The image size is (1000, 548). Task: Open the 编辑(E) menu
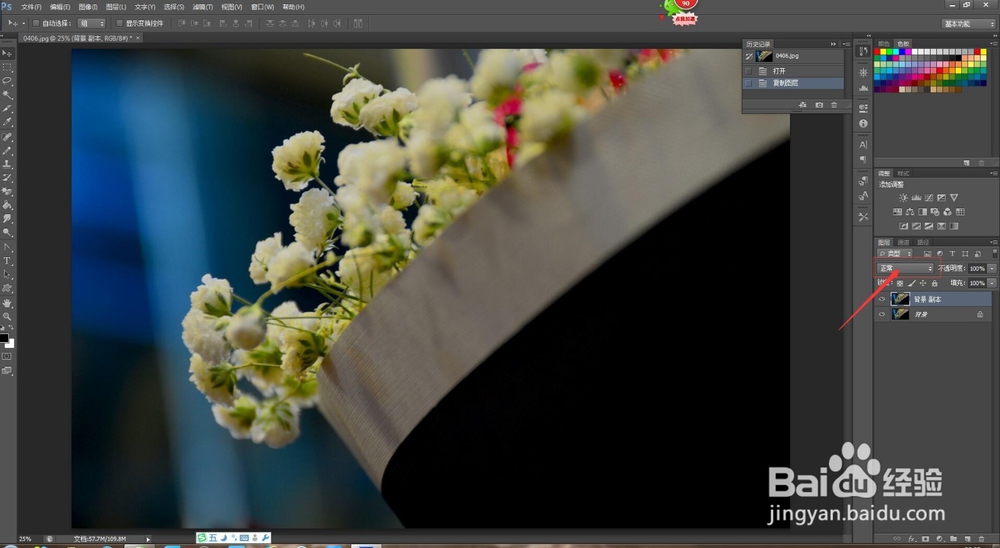[60, 7]
